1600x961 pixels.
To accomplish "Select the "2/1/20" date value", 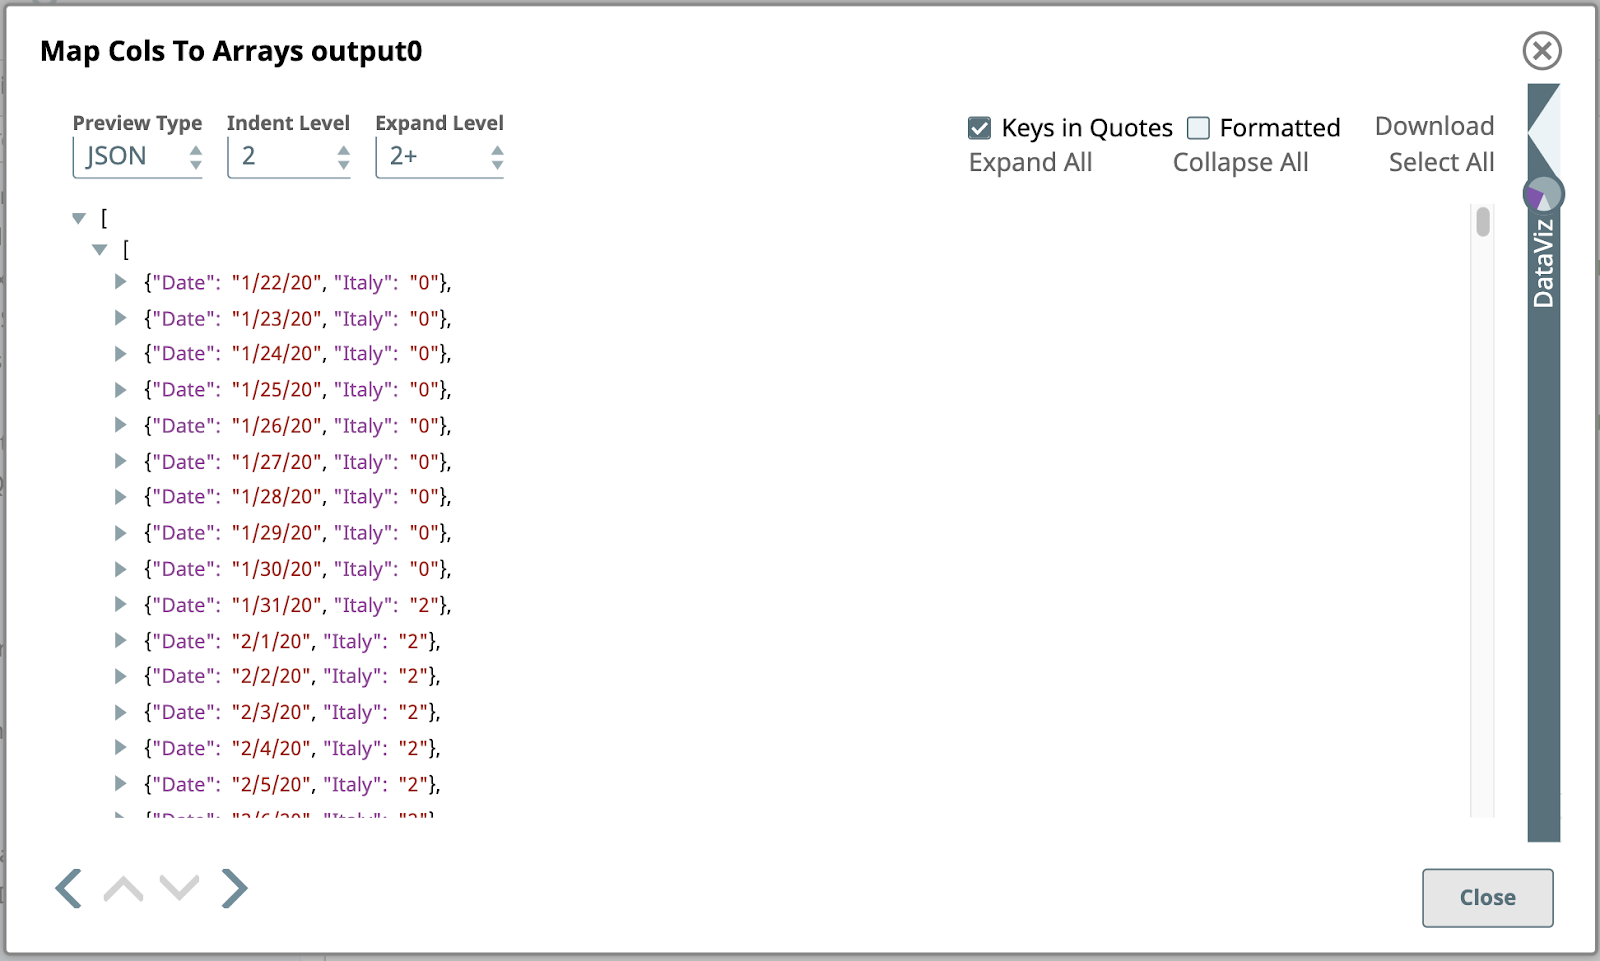I will point(271,641).
